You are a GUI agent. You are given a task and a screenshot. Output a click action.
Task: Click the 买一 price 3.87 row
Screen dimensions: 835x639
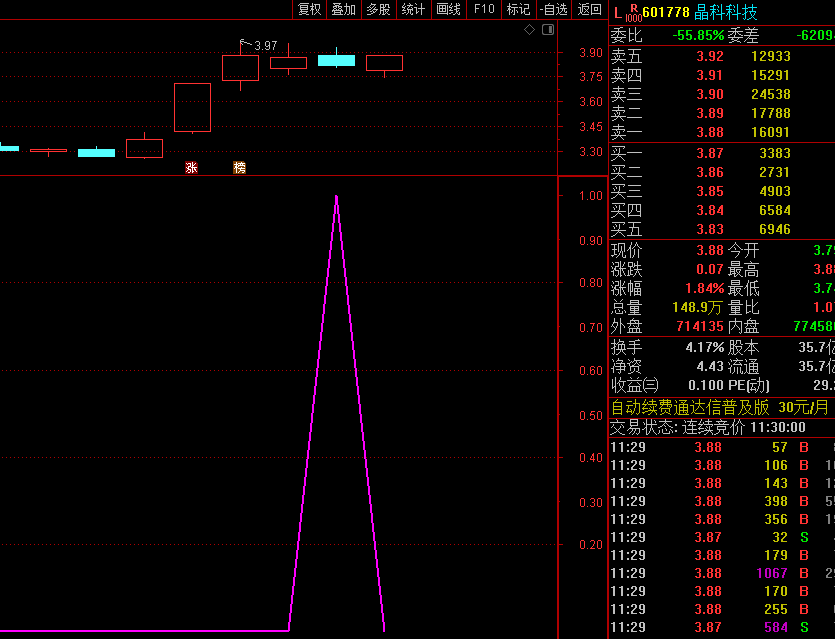[709, 153]
